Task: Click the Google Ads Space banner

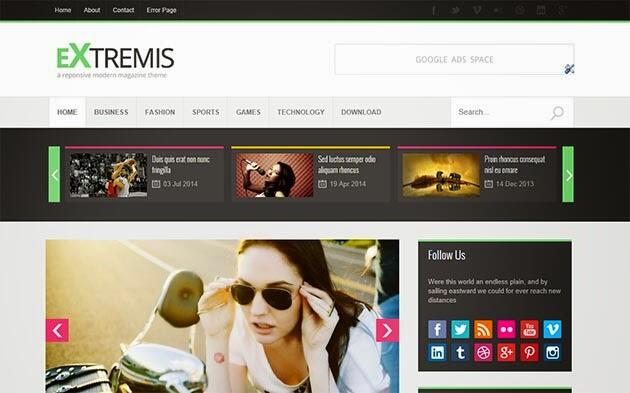Action: pos(454,59)
